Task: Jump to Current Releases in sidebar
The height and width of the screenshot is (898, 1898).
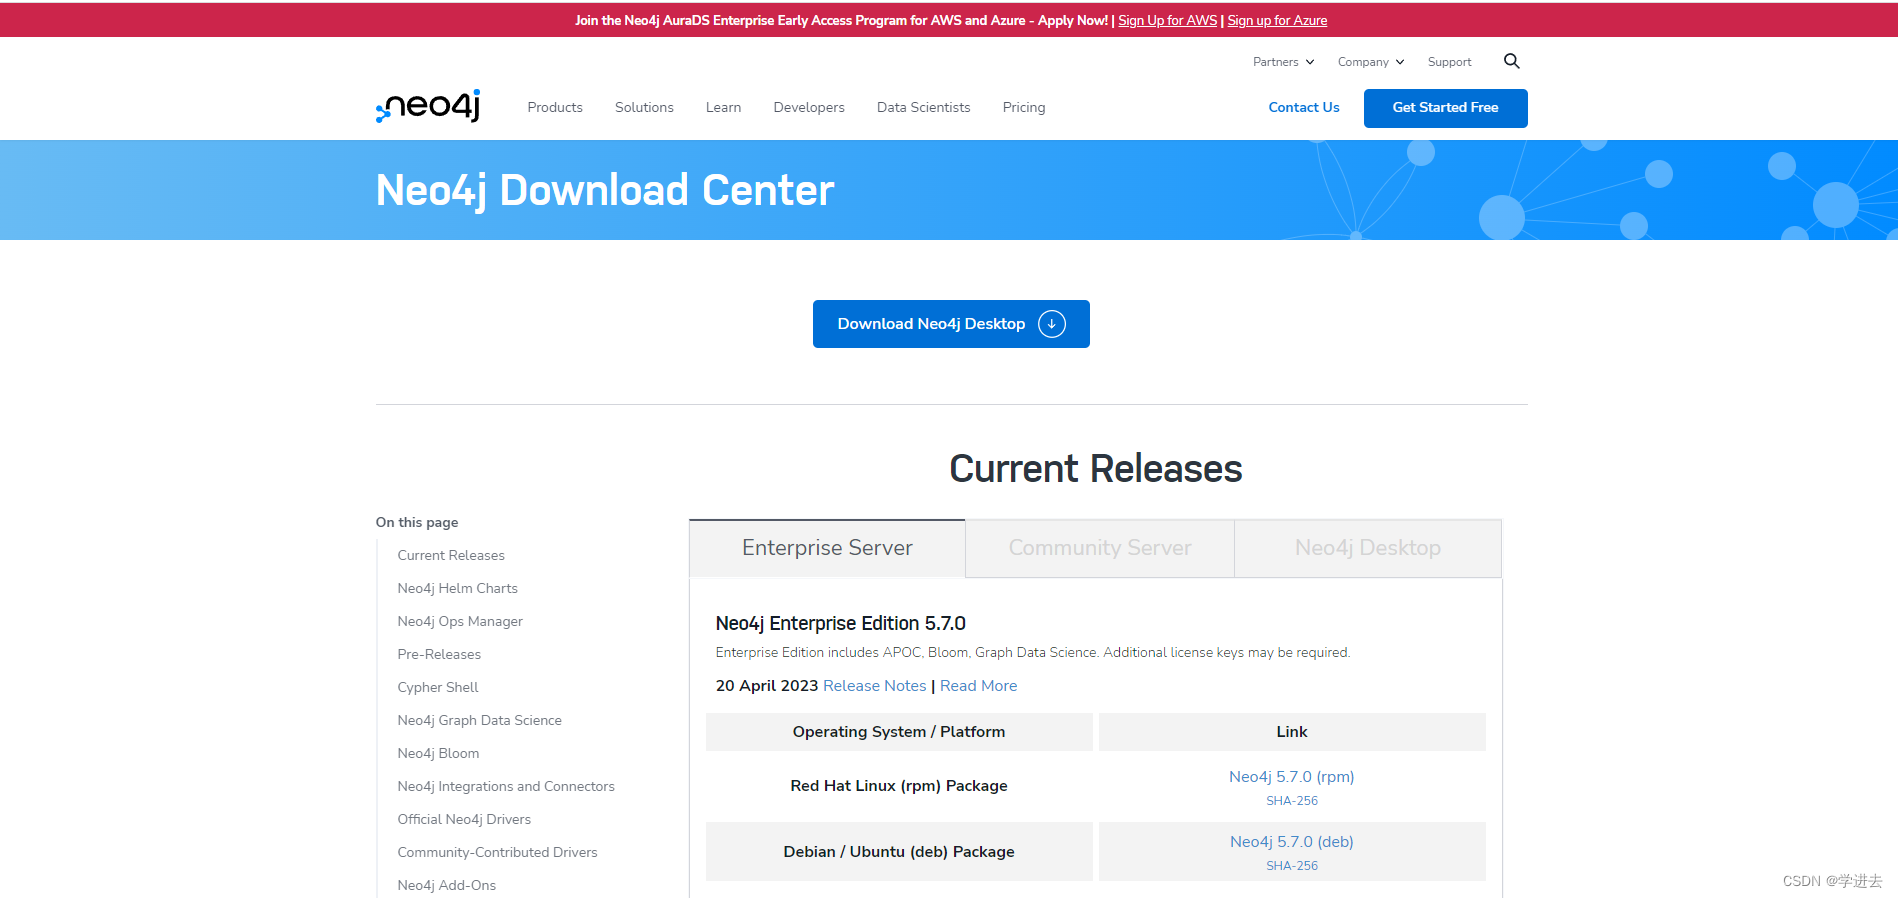Action: (x=451, y=555)
